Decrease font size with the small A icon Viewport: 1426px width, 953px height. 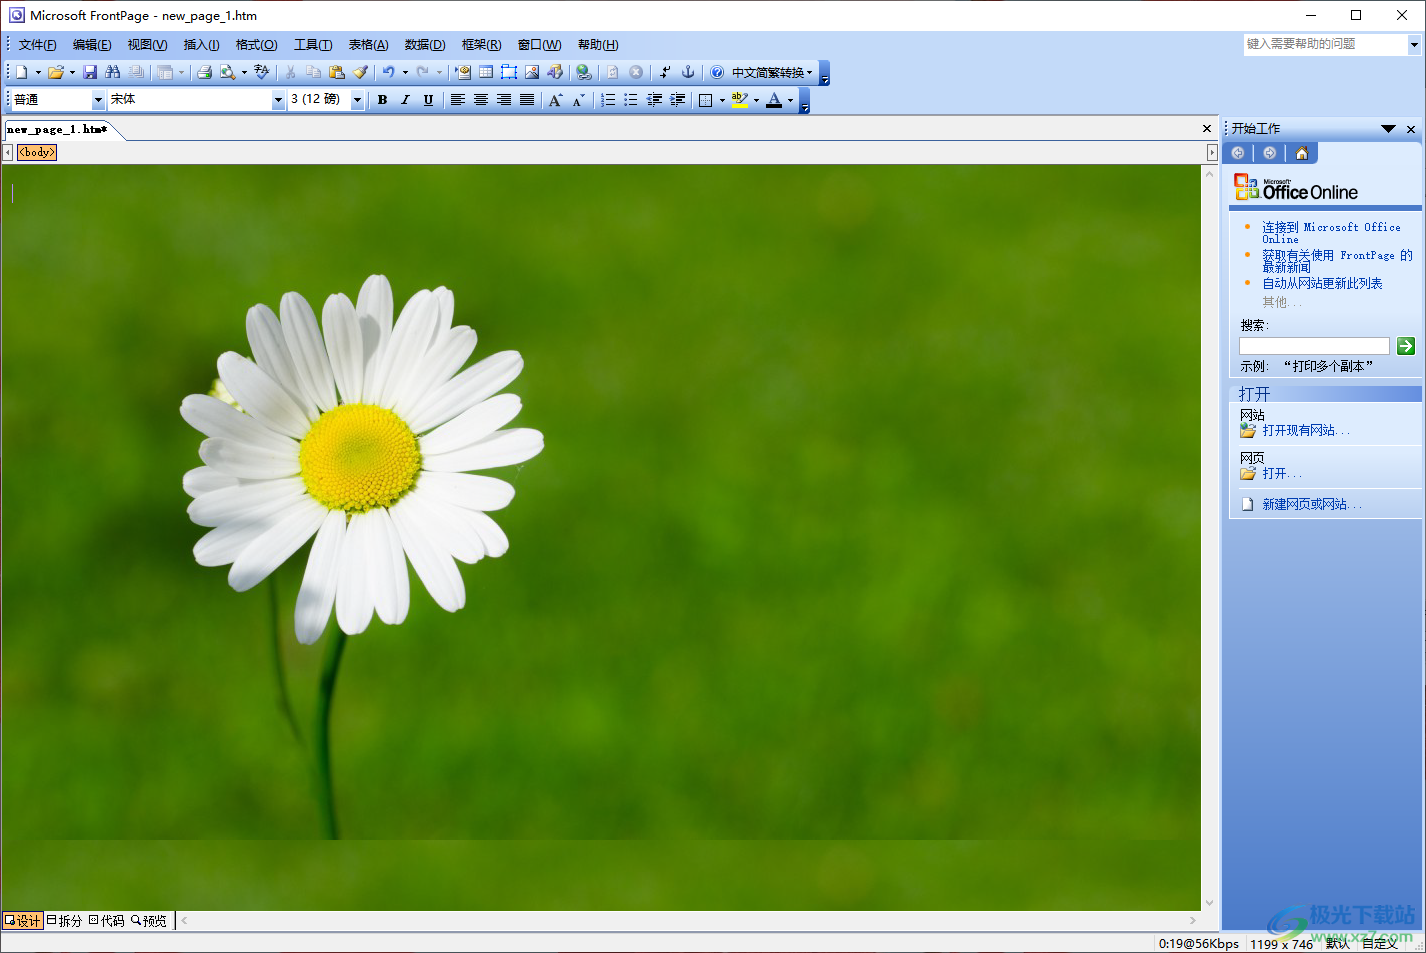[x=578, y=100]
